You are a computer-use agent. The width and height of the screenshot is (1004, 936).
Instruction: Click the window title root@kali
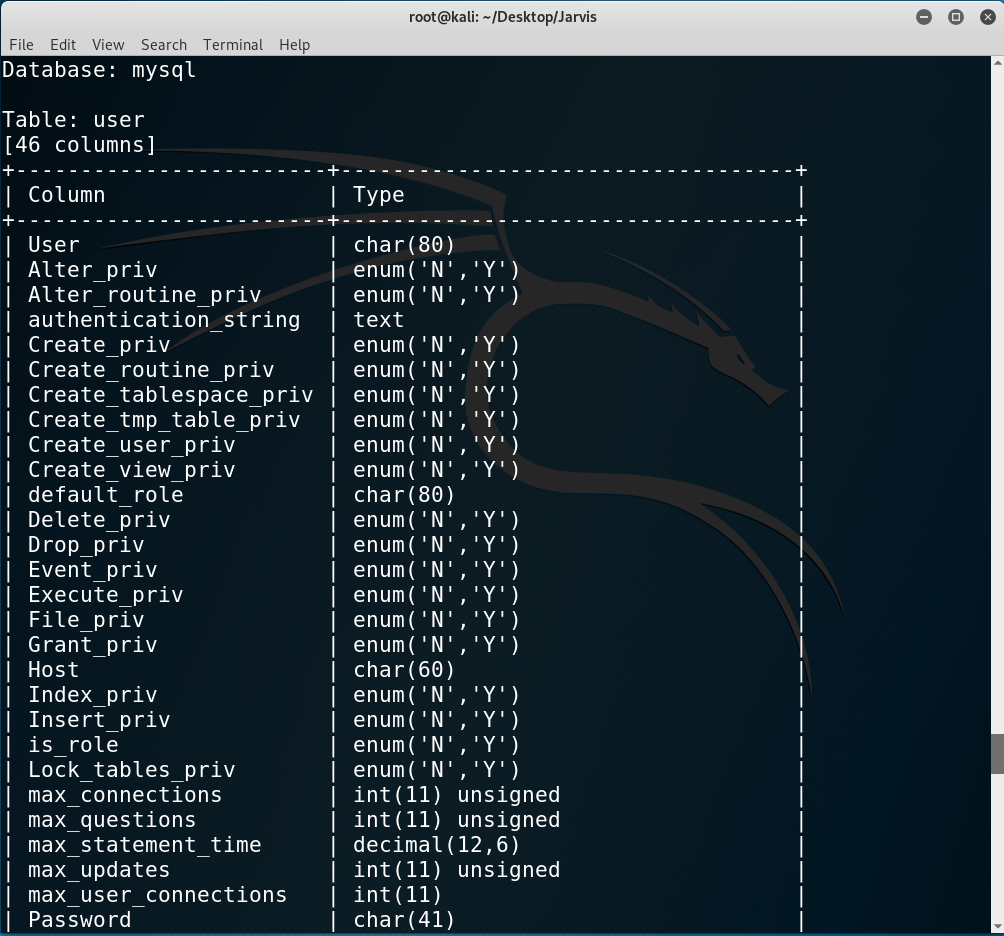click(x=503, y=17)
